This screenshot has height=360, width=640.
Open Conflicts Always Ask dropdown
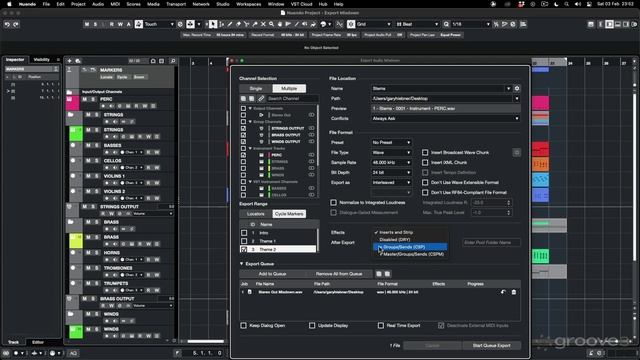[x=445, y=118]
